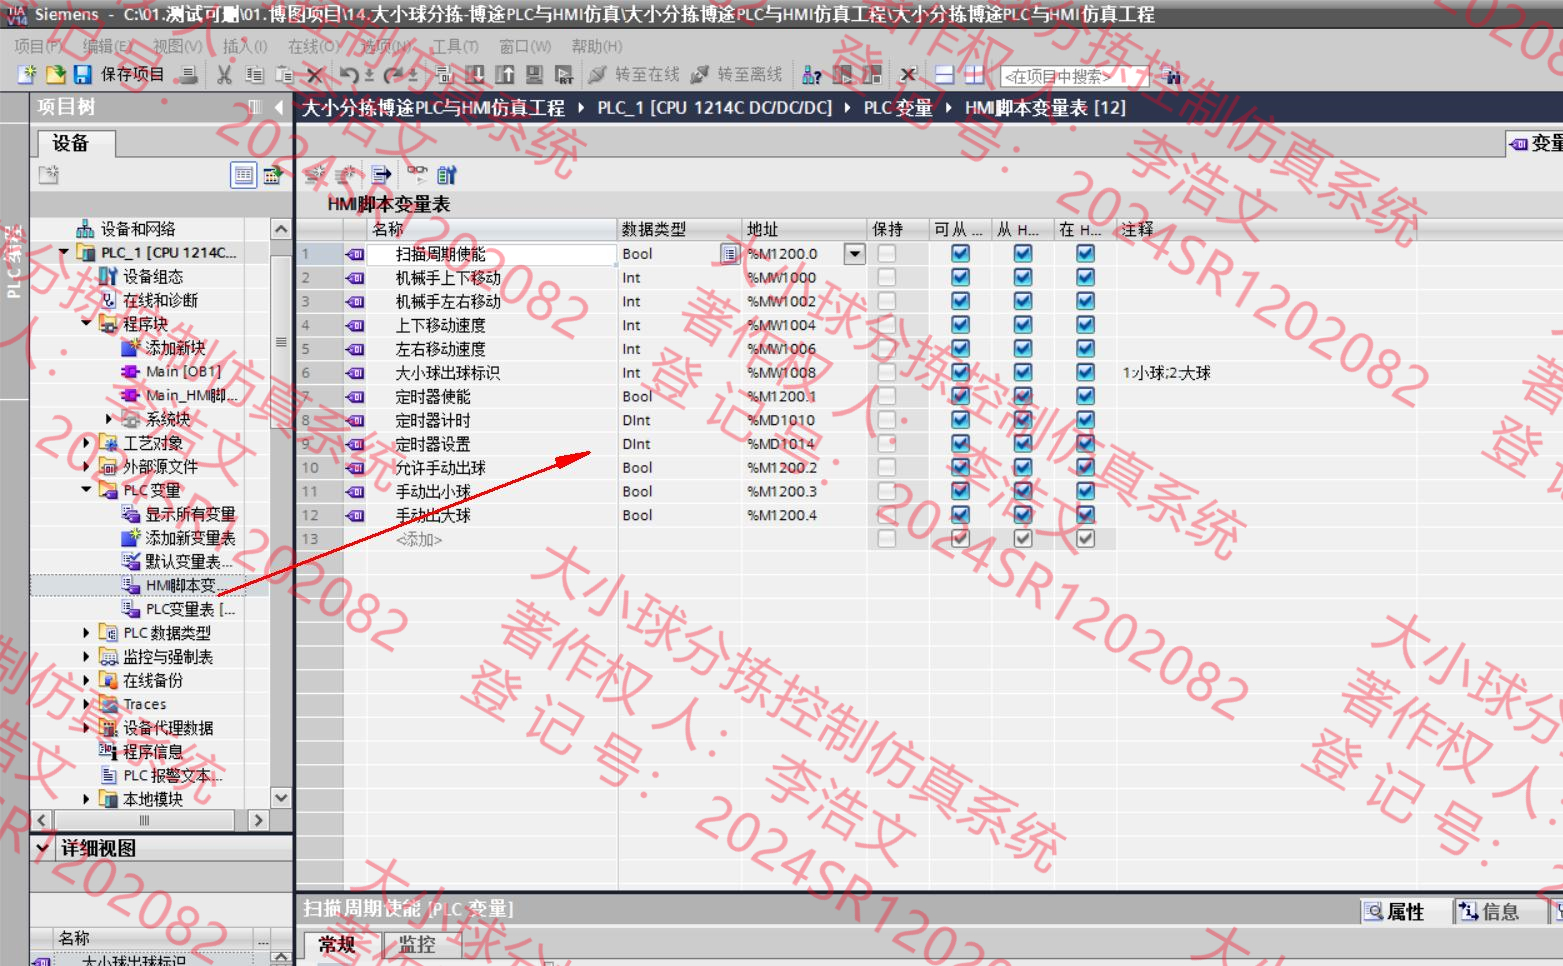This screenshot has width=1563, height=966.
Task: Click the Copy toolbar icon
Action: click(255, 75)
